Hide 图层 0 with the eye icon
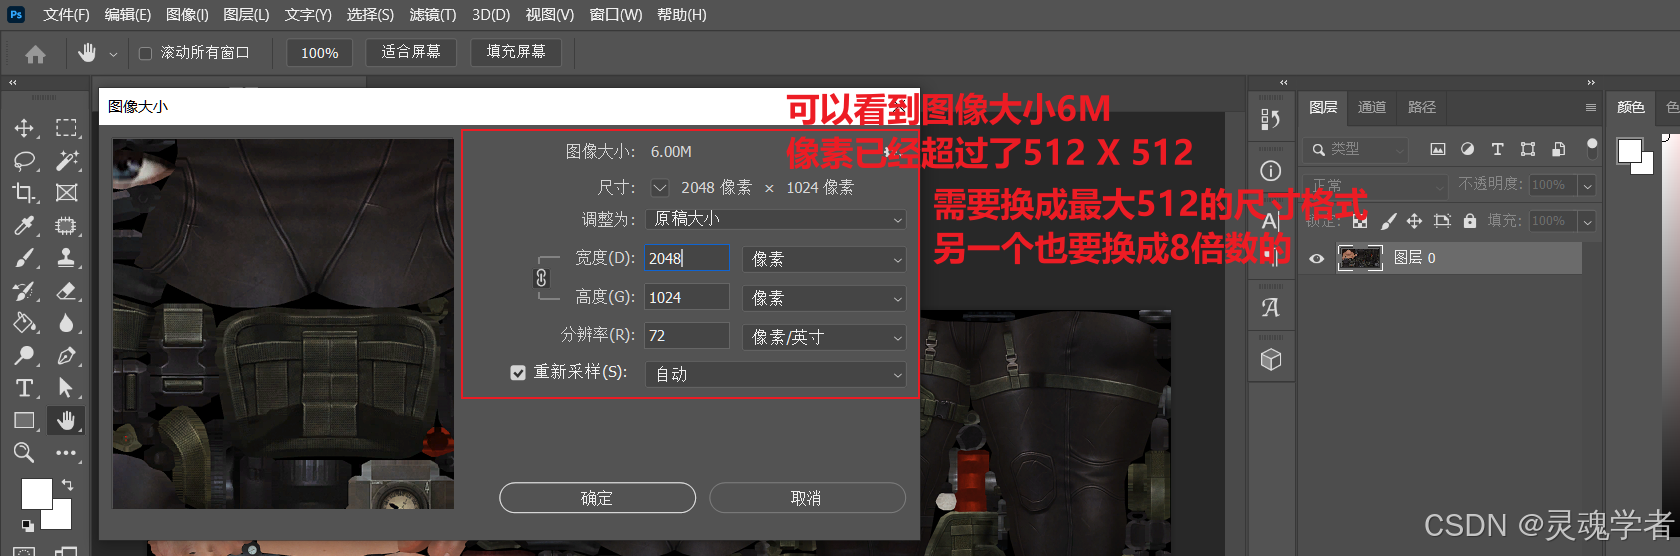Viewport: 1680px width, 556px height. click(x=1317, y=258)
